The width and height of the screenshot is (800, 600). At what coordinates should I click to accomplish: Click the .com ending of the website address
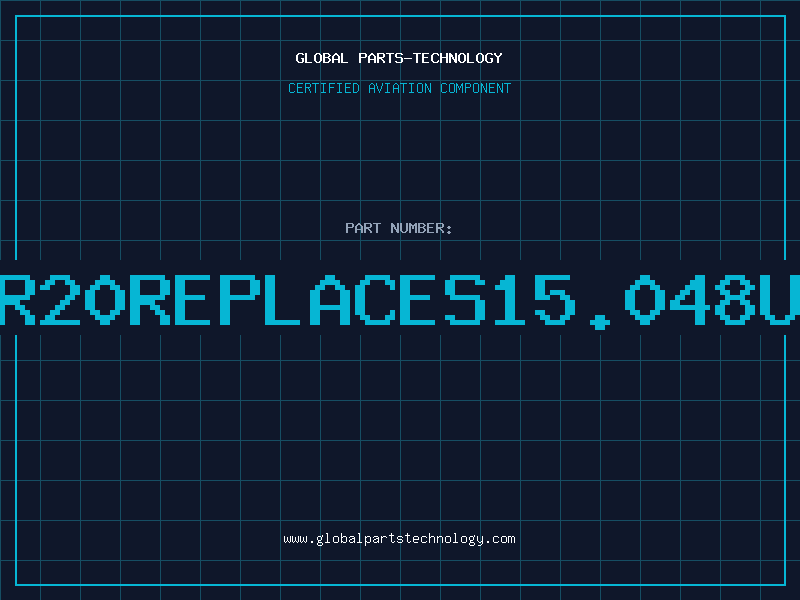(499, 539)
